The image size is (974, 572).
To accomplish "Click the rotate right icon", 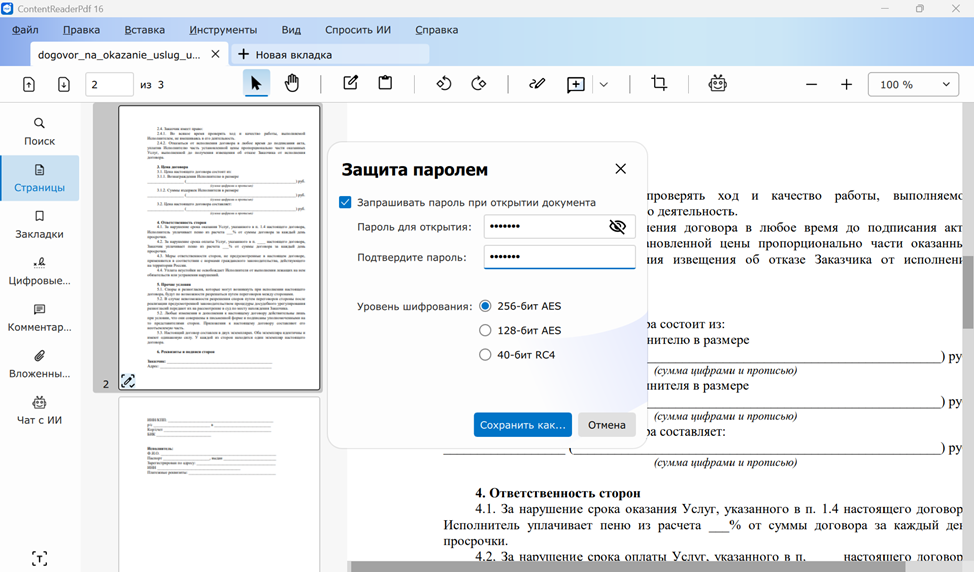I will coord(479,84).
